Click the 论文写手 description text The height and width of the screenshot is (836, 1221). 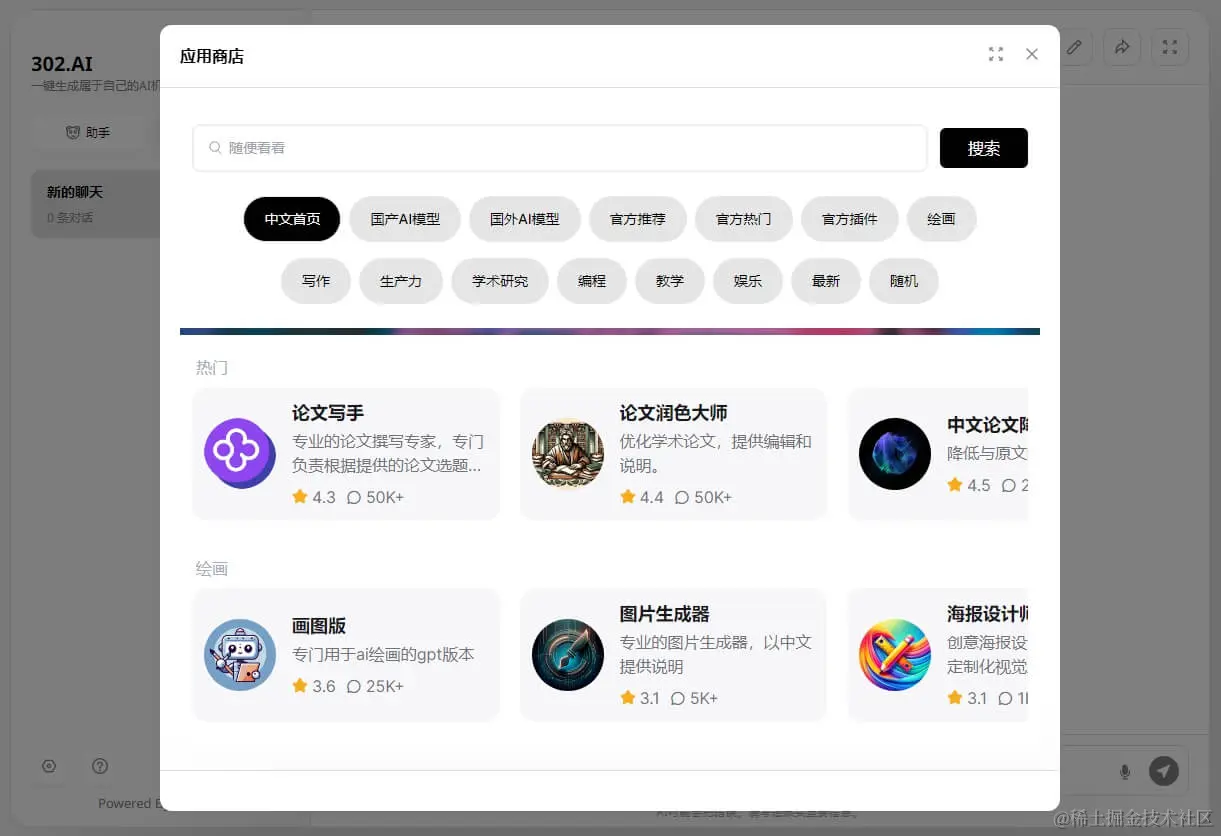click(x=388, y=453)
